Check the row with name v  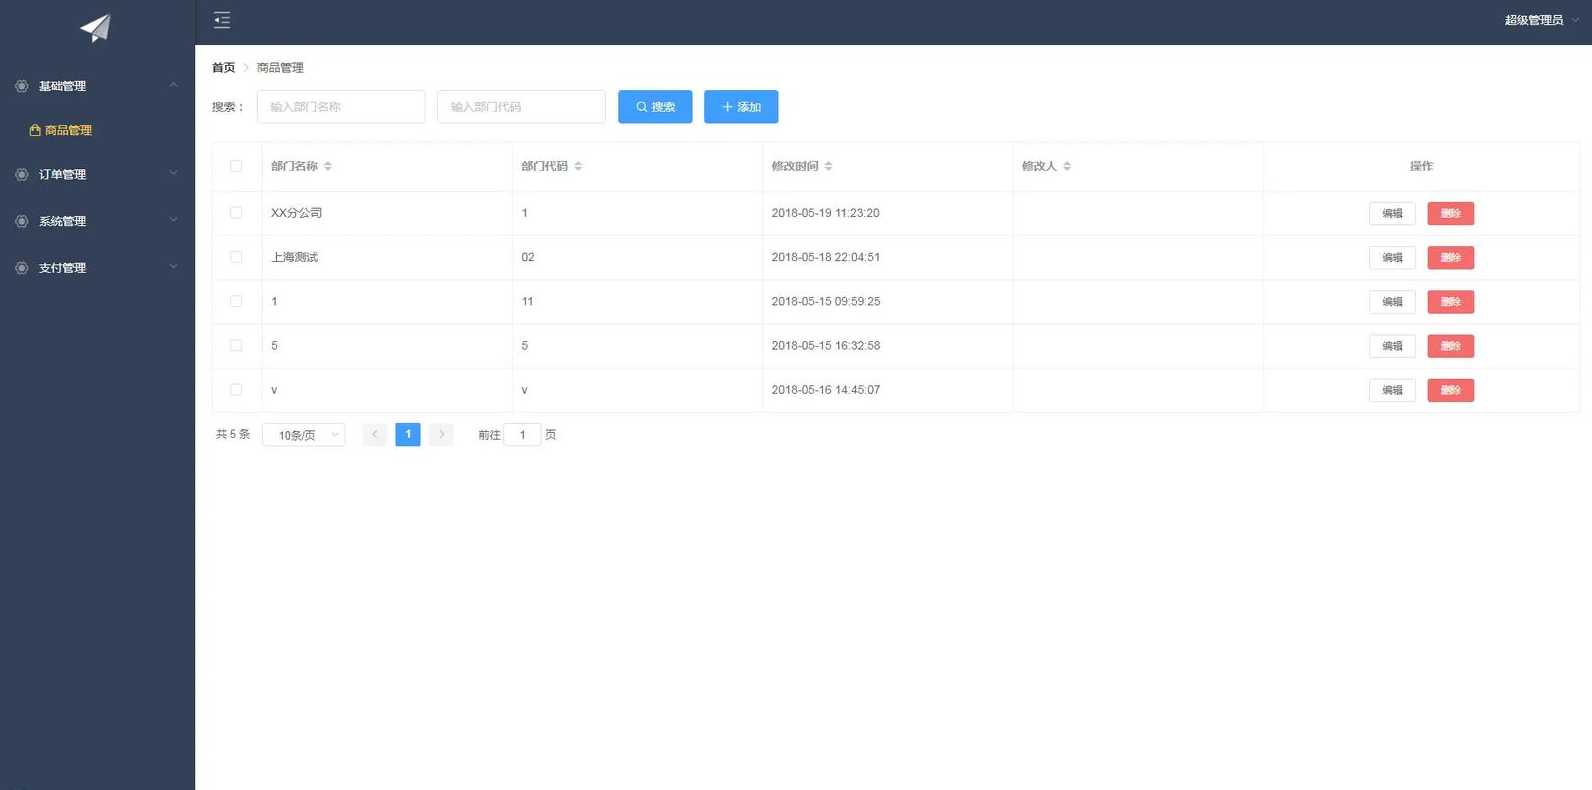236,390
